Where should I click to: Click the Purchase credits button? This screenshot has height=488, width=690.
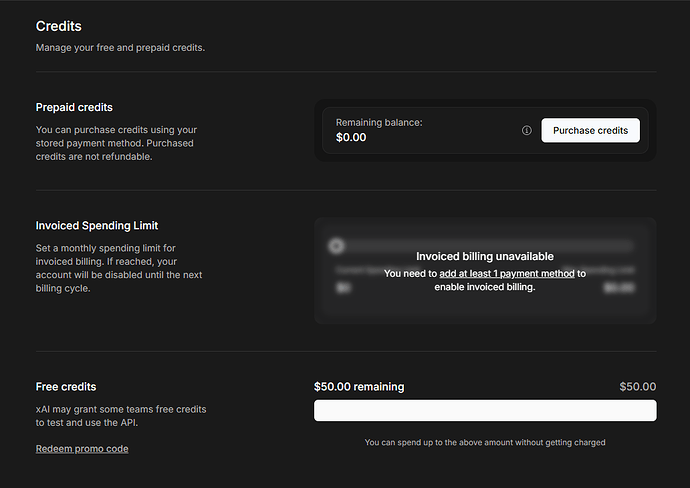click(590, 130)
